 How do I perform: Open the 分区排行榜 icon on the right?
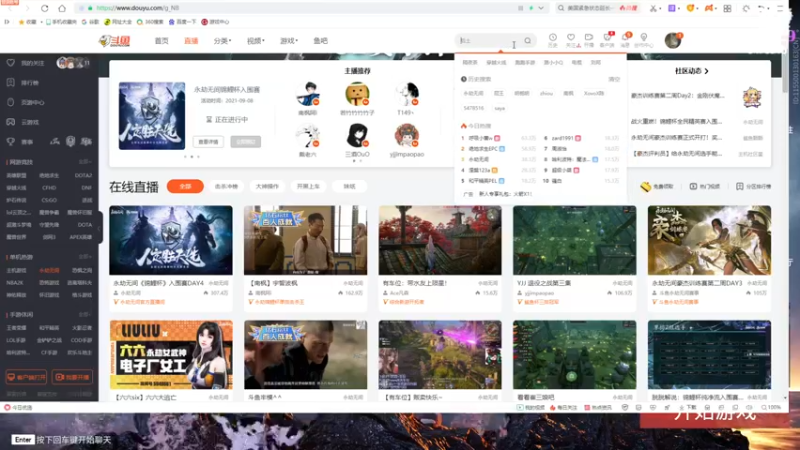click(740, 187)
